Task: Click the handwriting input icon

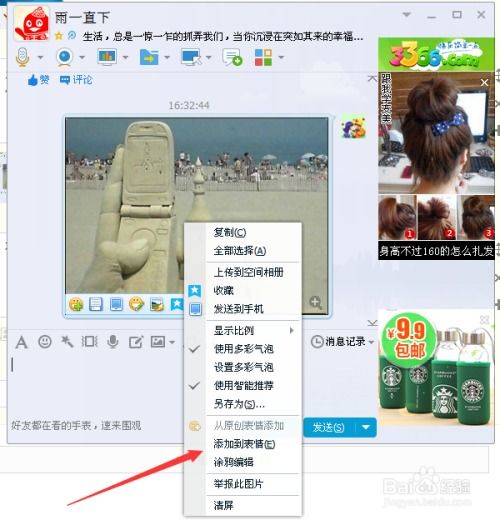Action: pos(136,342)
